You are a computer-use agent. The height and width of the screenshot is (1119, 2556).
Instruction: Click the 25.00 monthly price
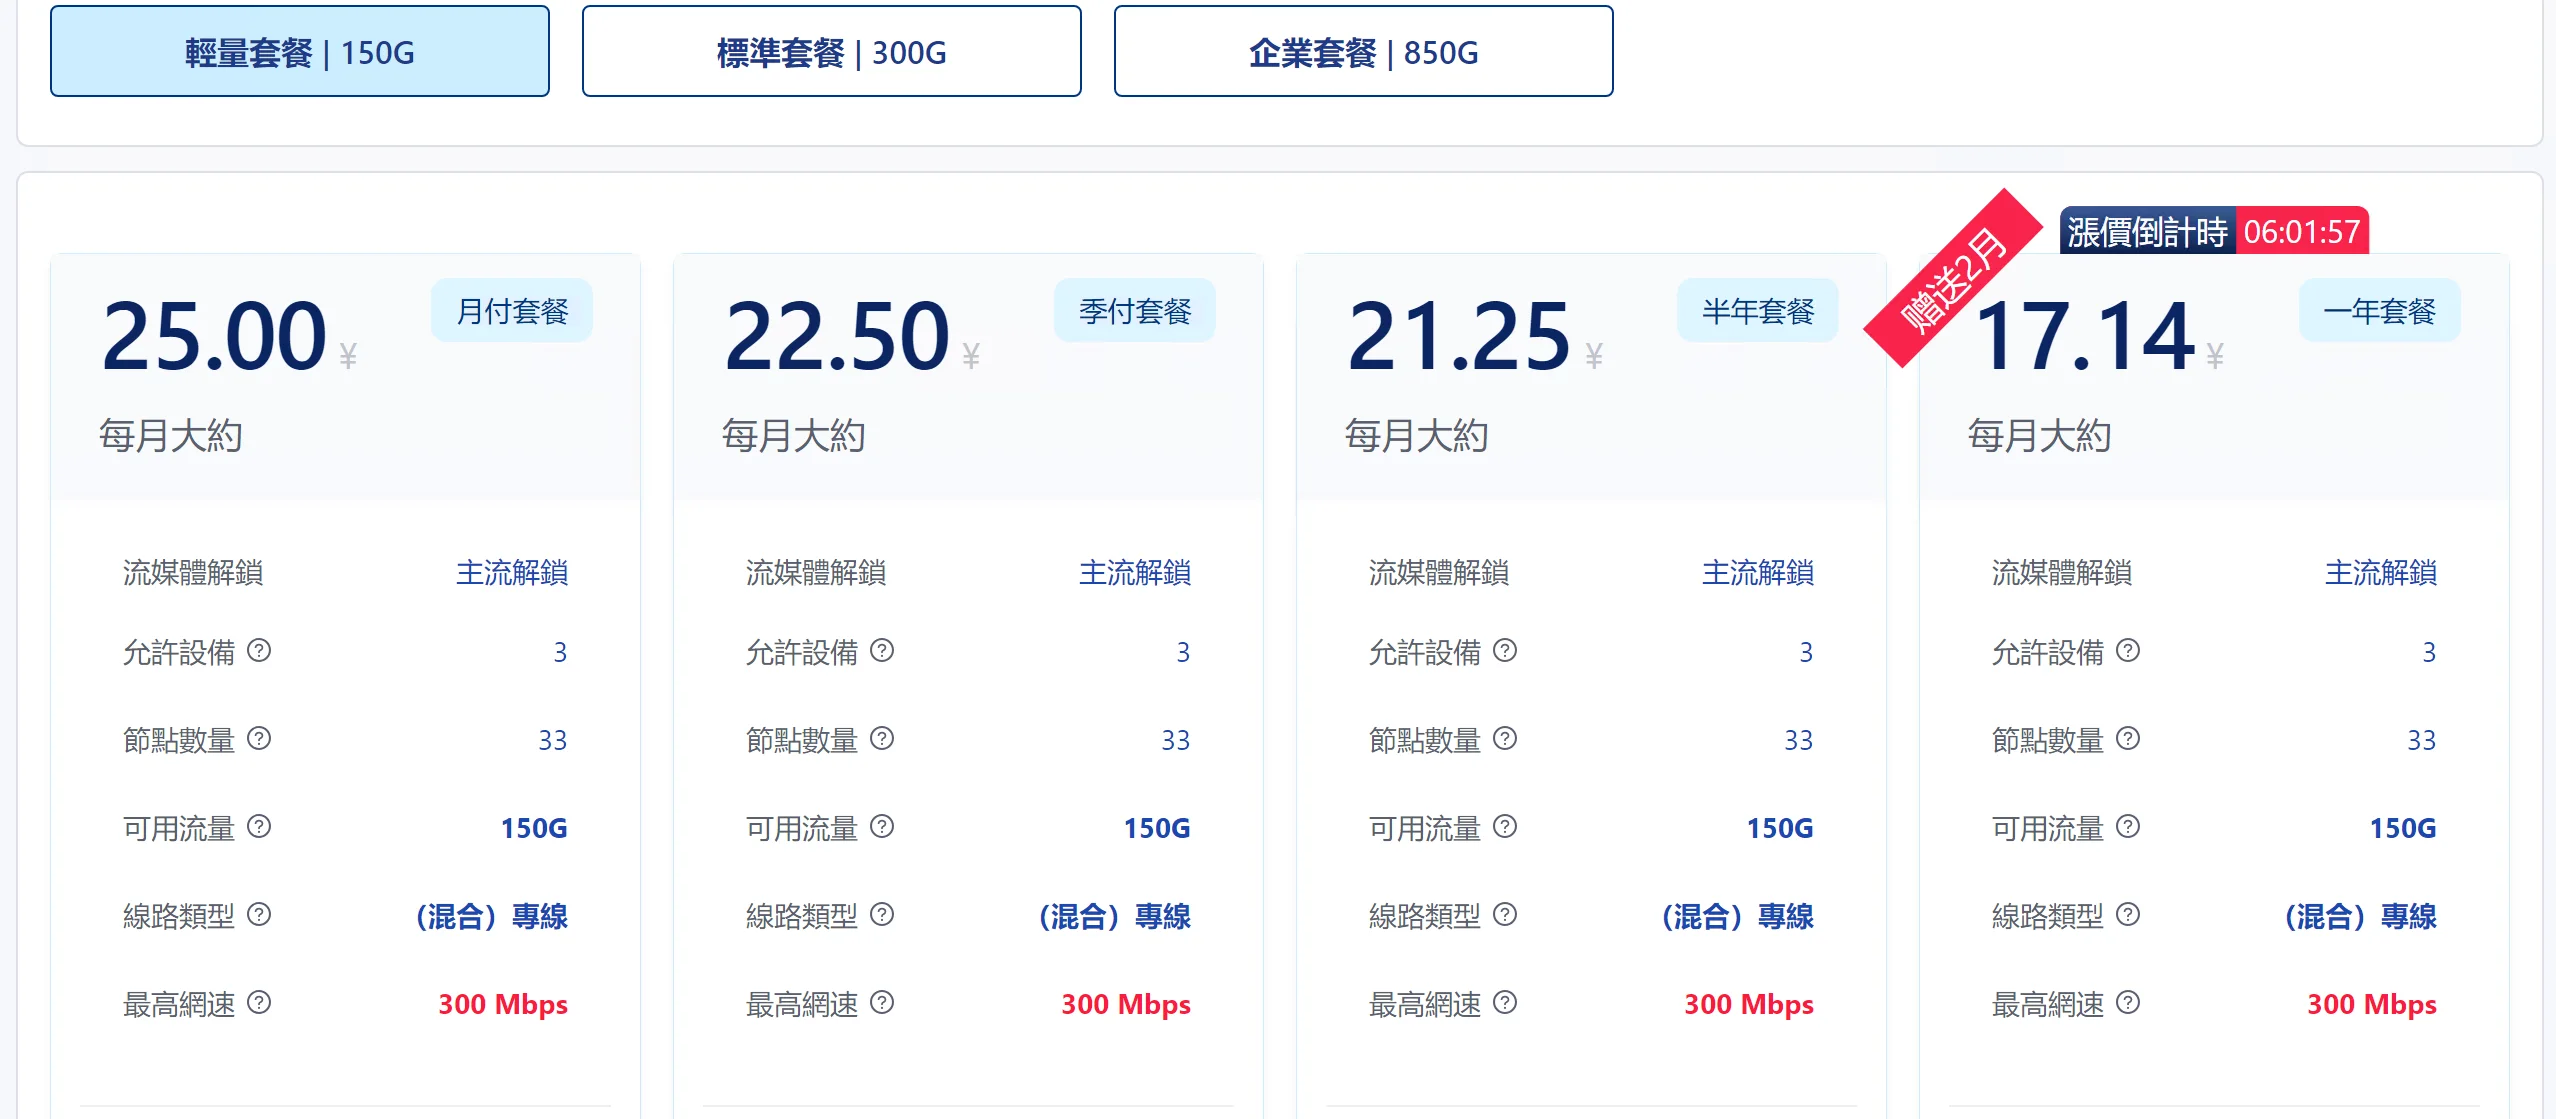pos(214,336)
